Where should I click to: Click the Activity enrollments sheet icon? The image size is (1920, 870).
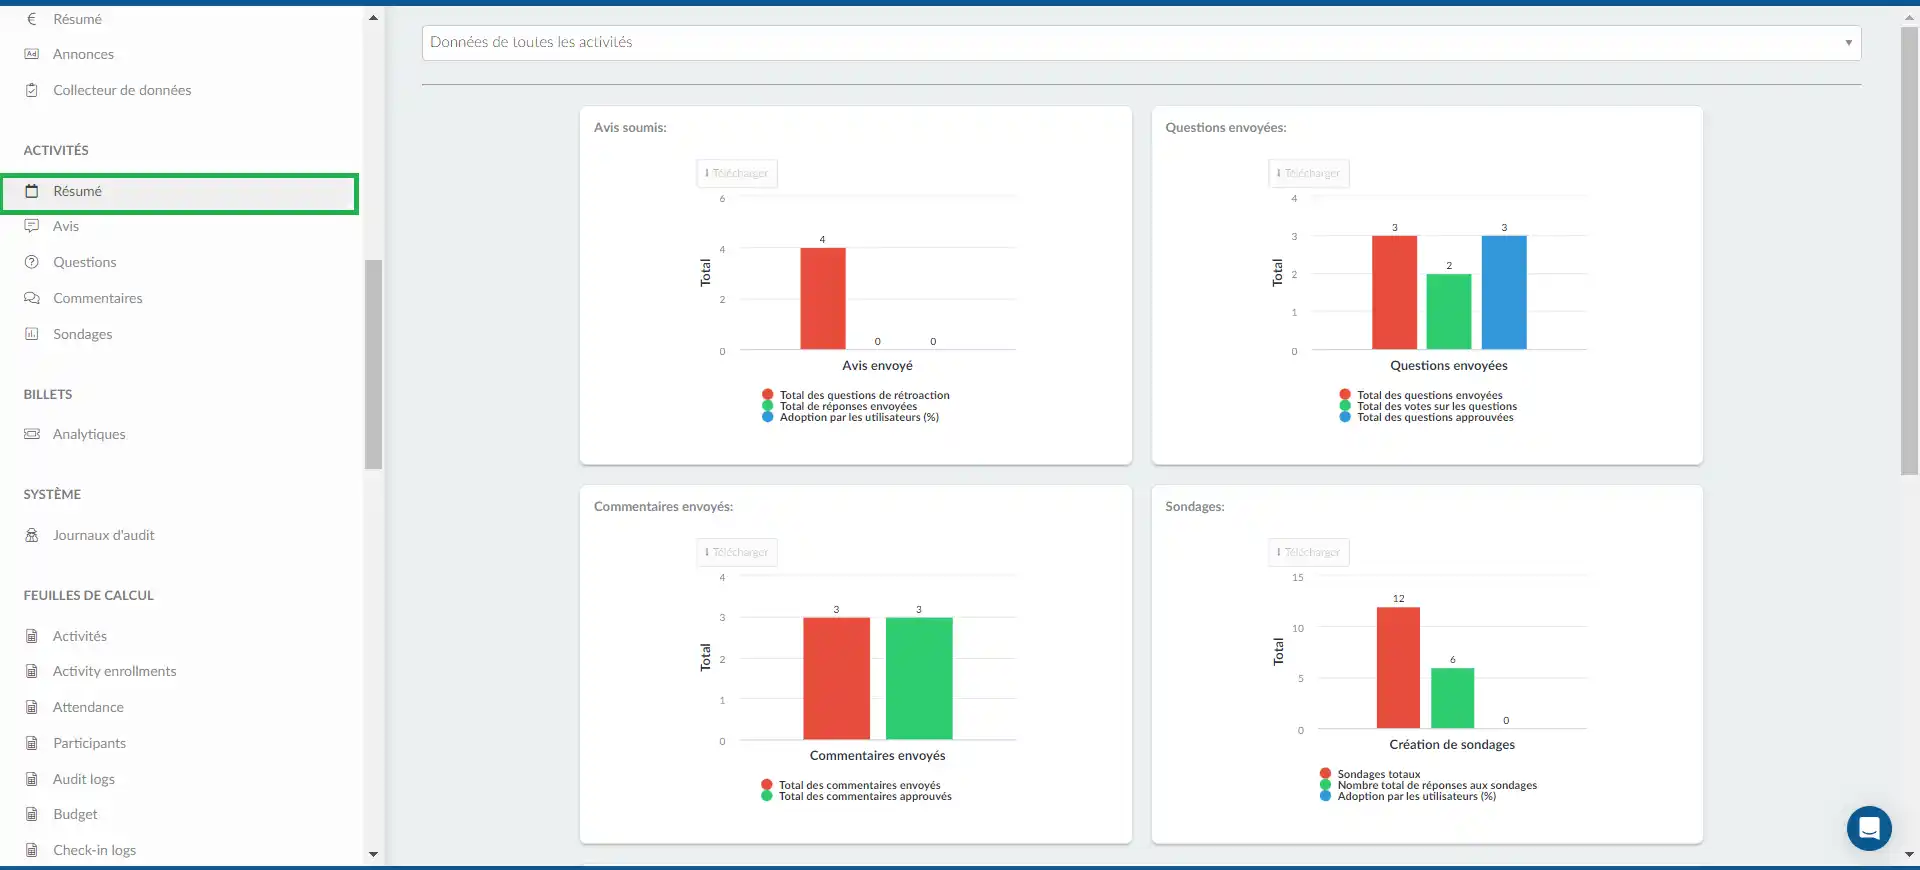tap(32, 671)
